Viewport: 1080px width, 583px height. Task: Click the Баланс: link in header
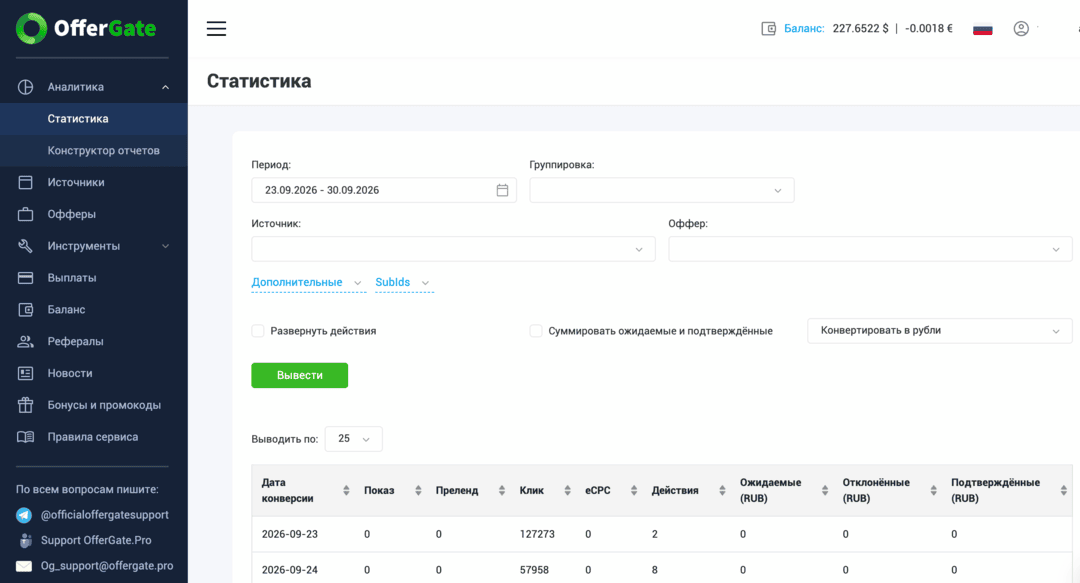point(804,28)
